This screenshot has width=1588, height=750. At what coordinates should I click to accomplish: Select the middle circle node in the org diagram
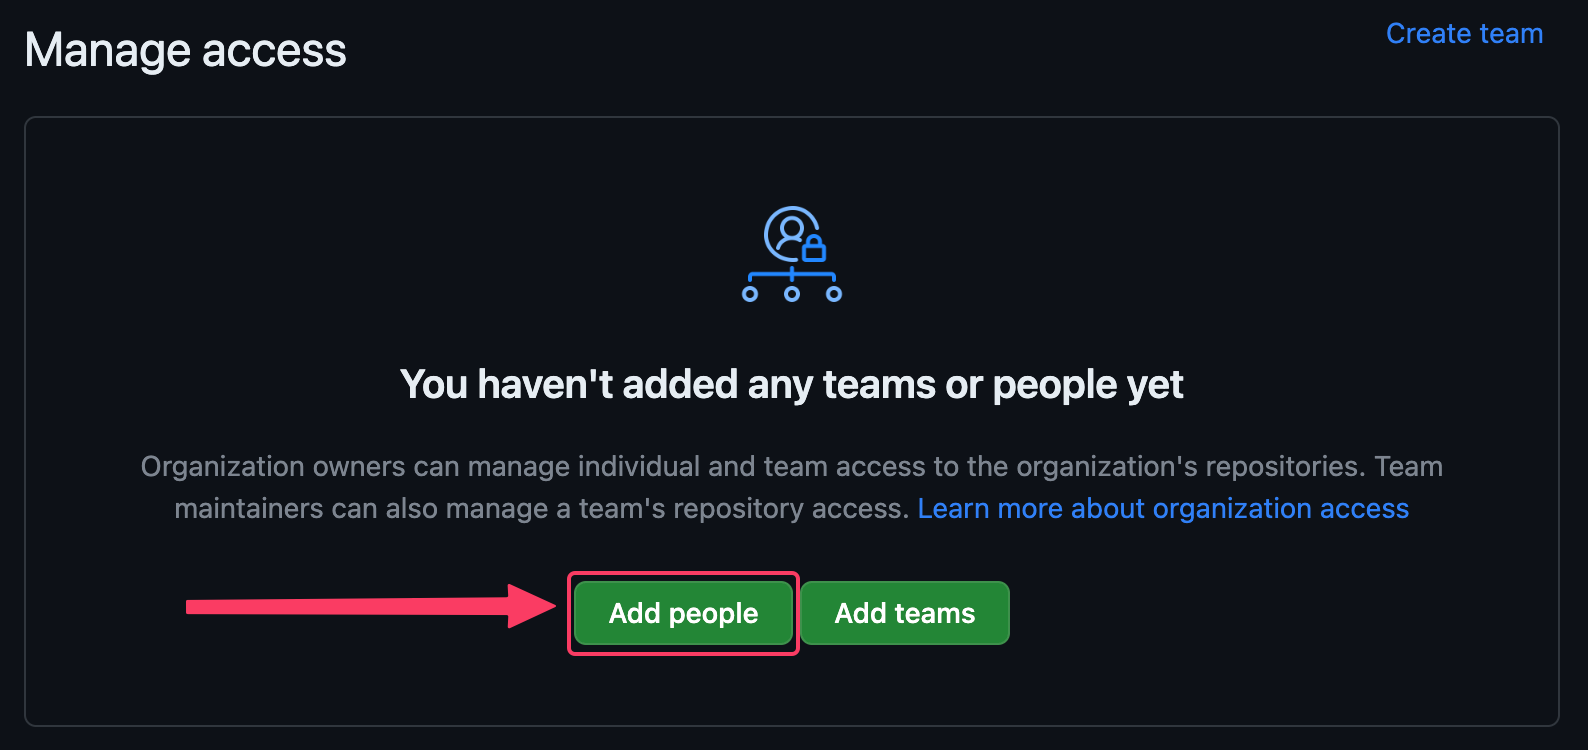[x=792, y=293]
